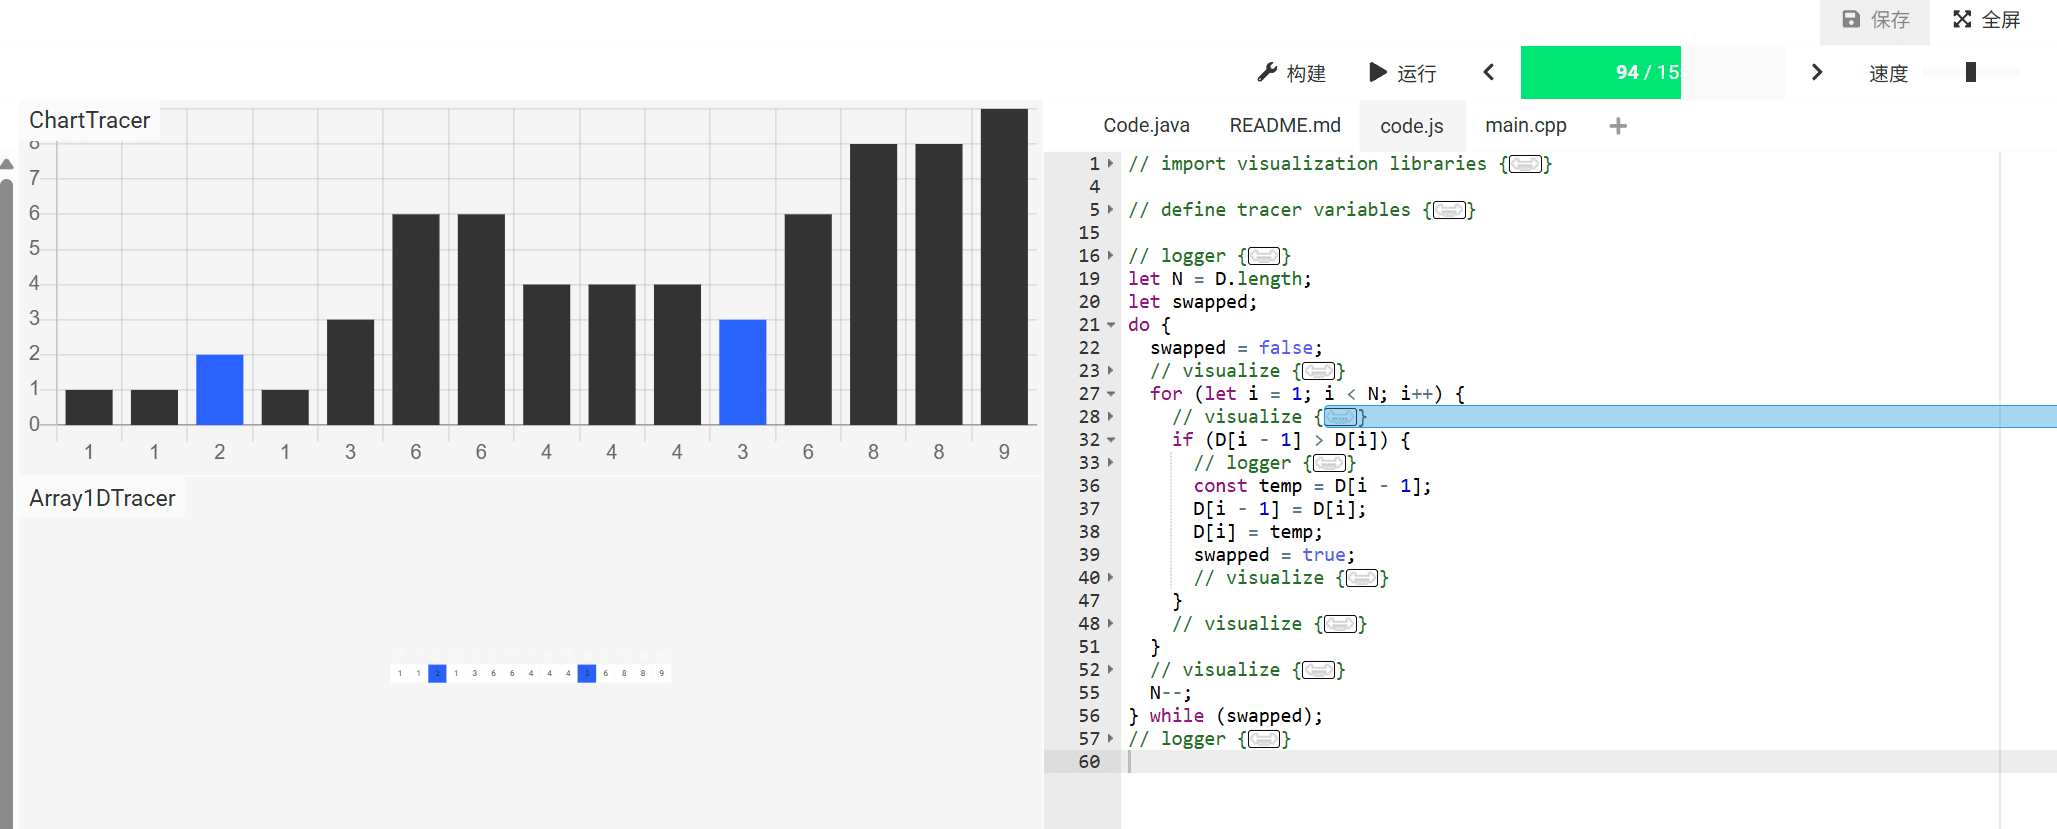The image size is (2057, 829).
Task: Adjust the speed (速度) slider handle
Action: [x=1970, y=72]
